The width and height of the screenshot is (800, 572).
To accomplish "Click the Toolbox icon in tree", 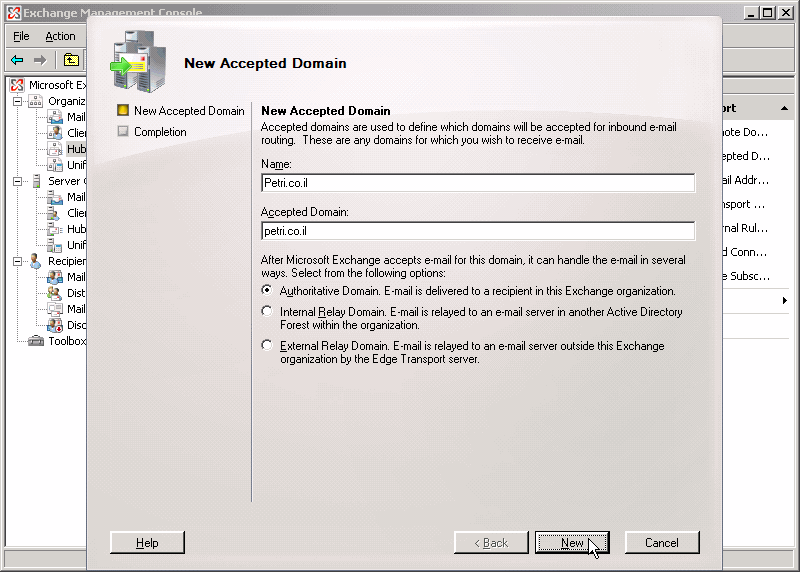I will pos(36,340).
